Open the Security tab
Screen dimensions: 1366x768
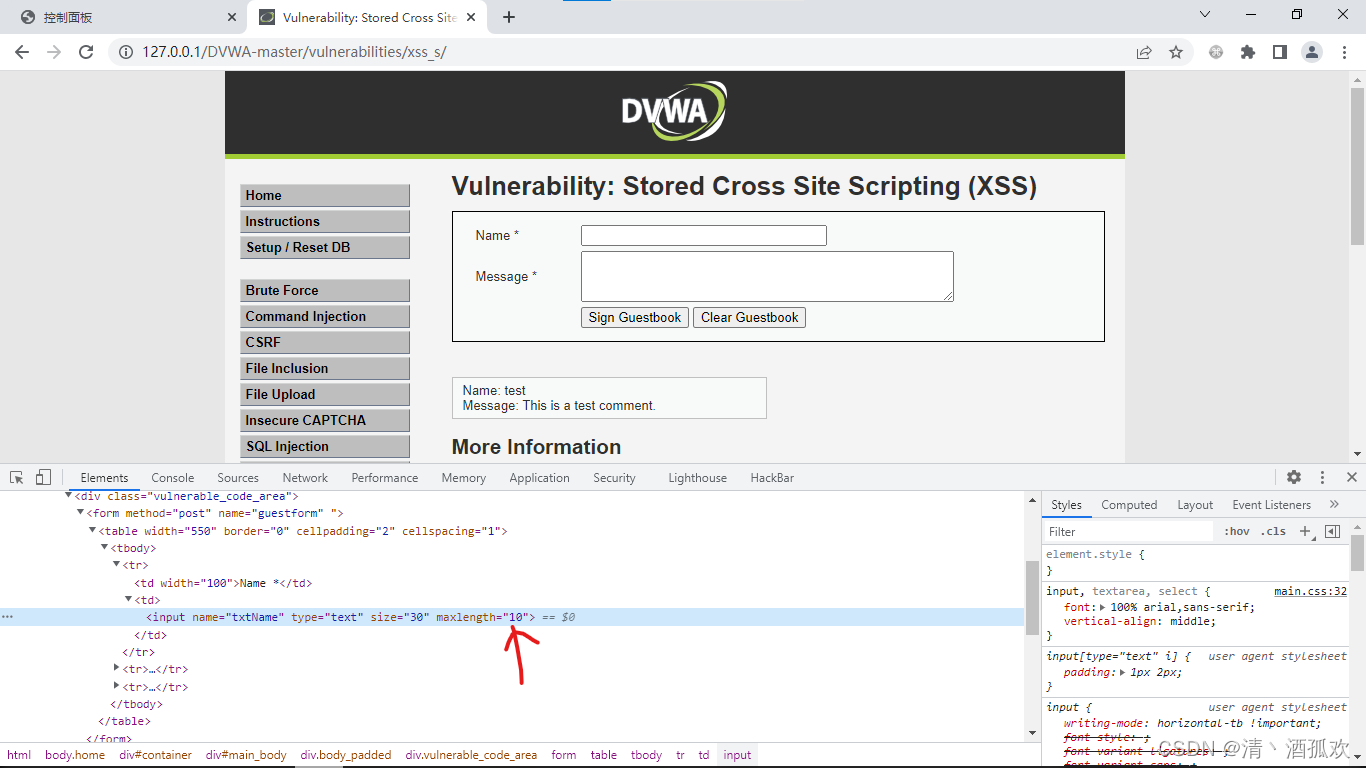coord(614,477)
